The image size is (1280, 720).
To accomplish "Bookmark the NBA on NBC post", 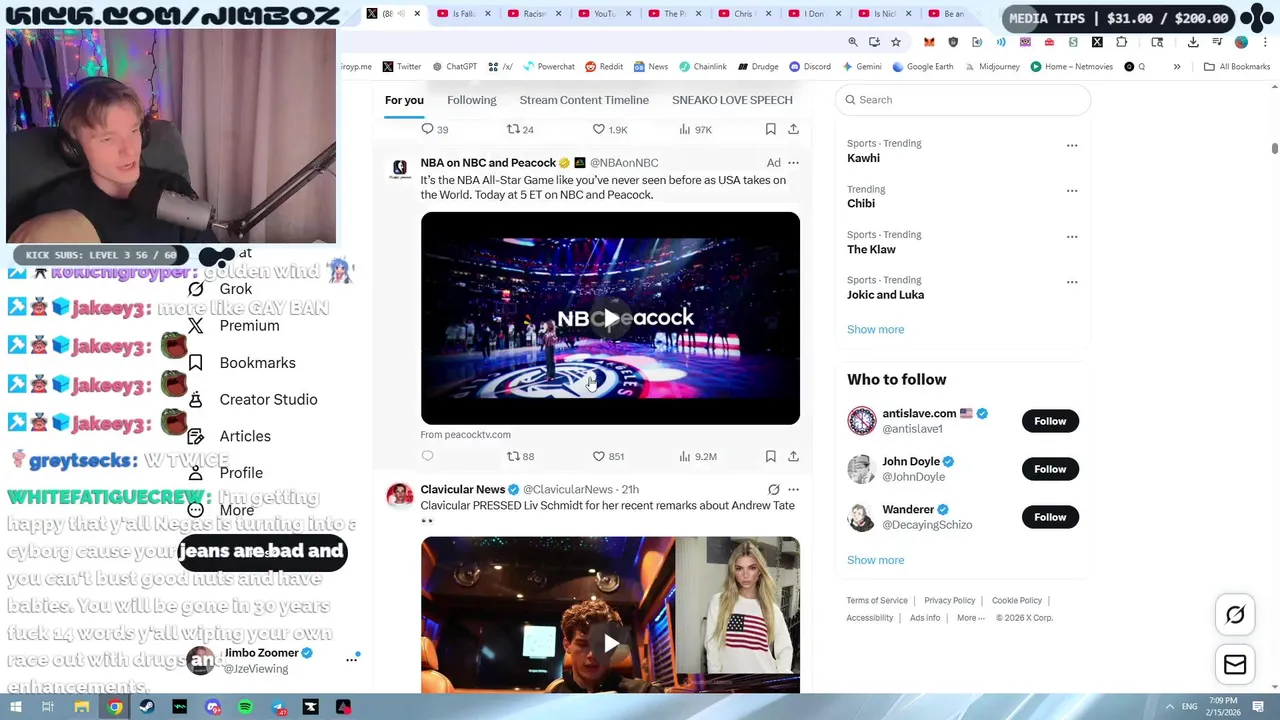I will coord(770,456).
